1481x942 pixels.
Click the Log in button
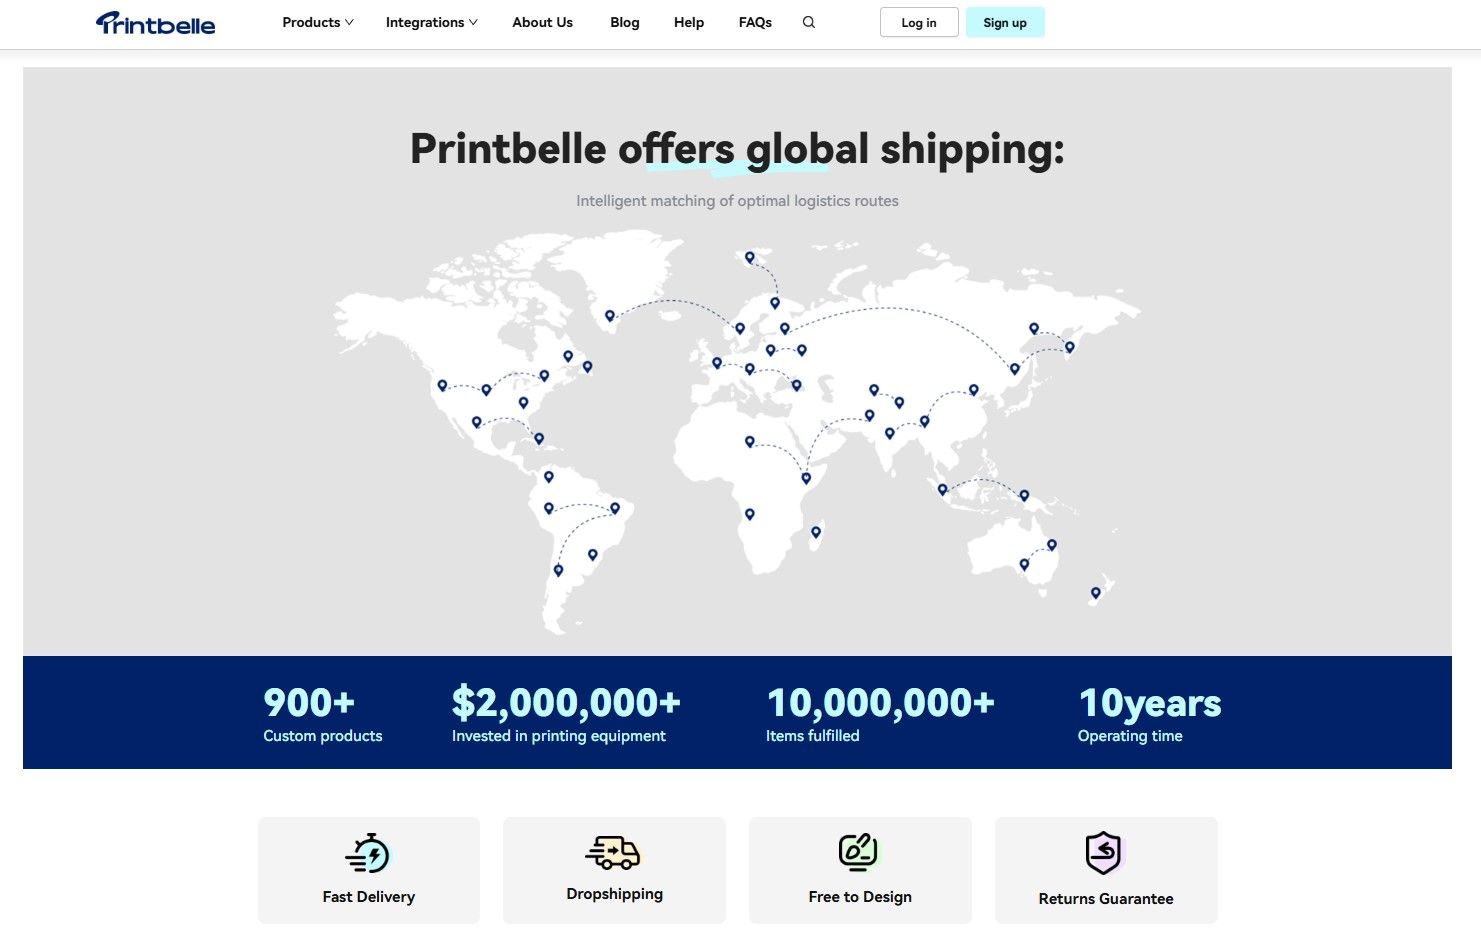click(919, 22)
